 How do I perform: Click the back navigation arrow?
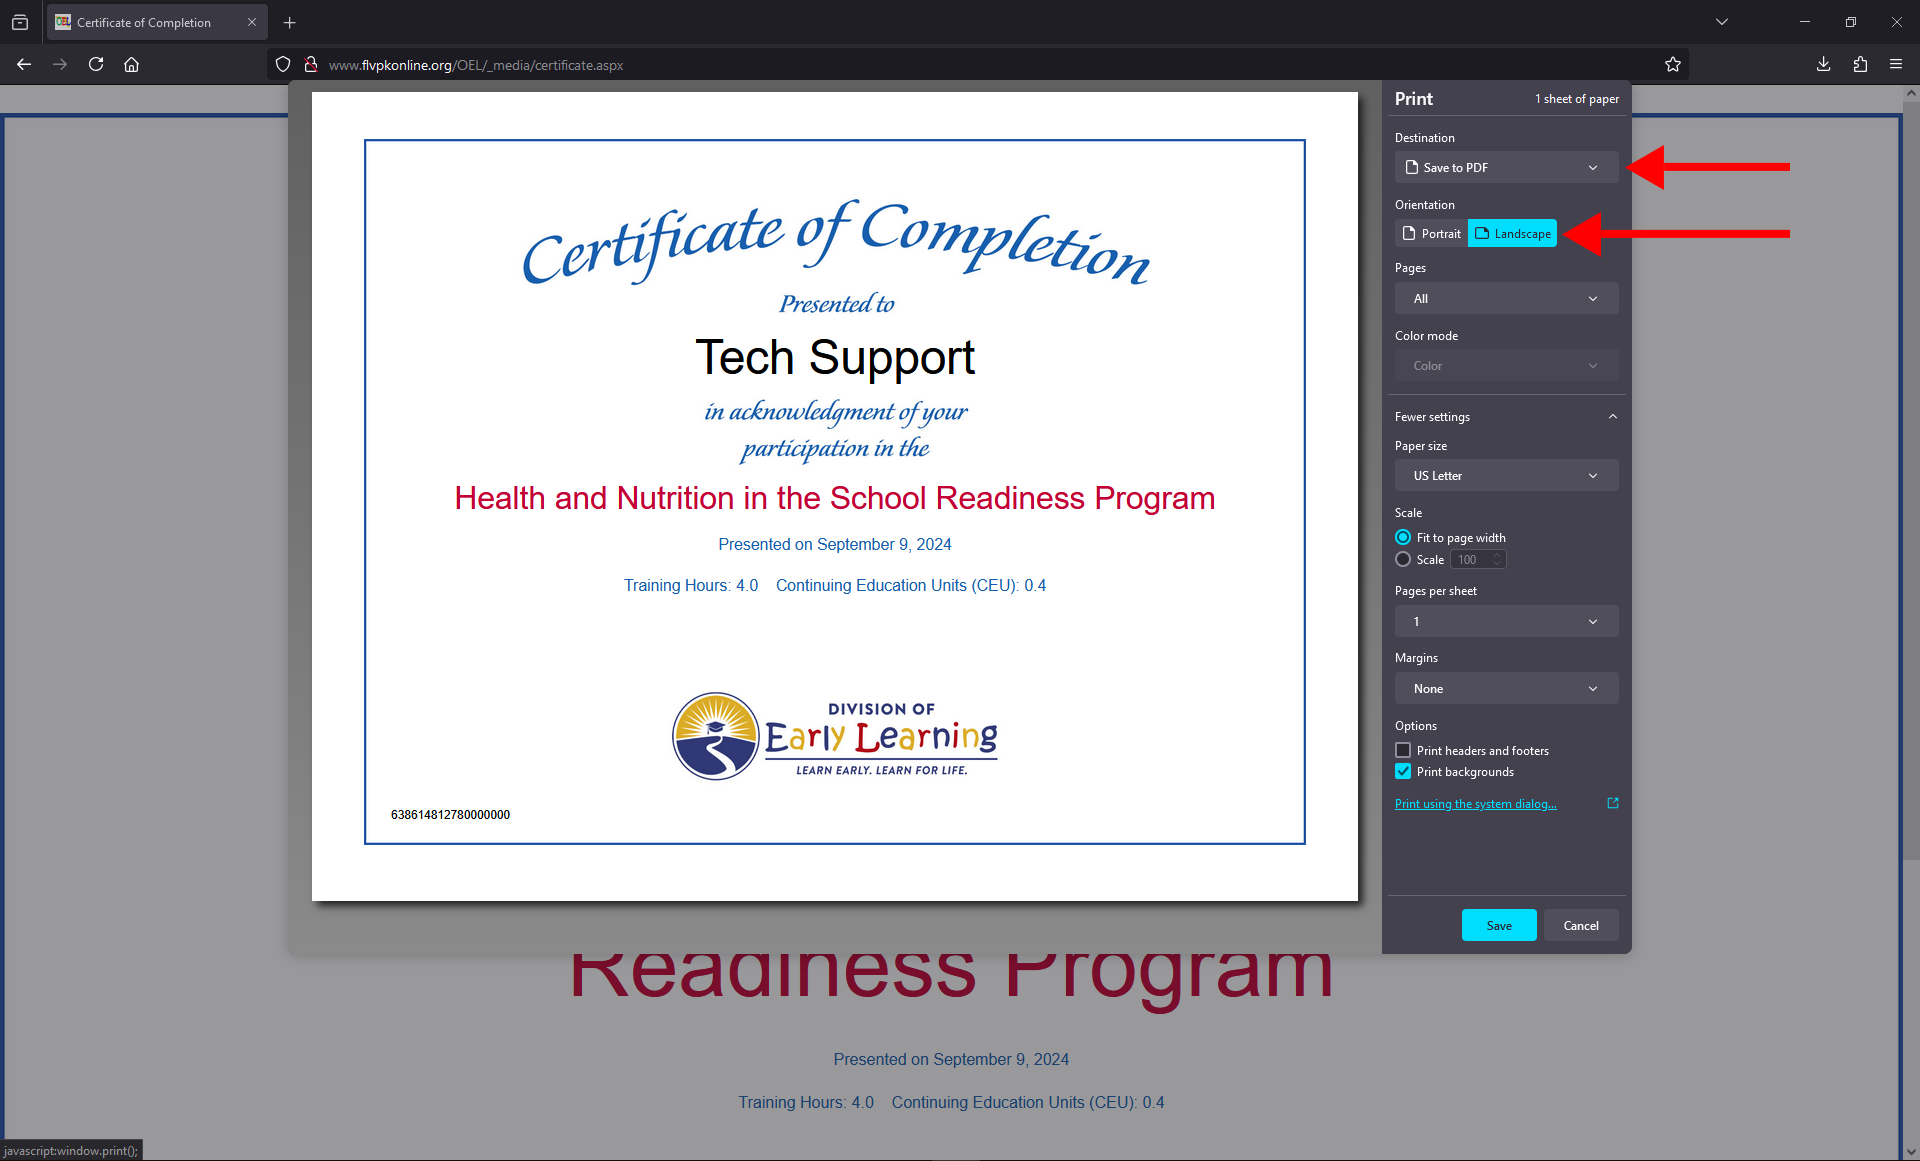click(x=24, y=64)
